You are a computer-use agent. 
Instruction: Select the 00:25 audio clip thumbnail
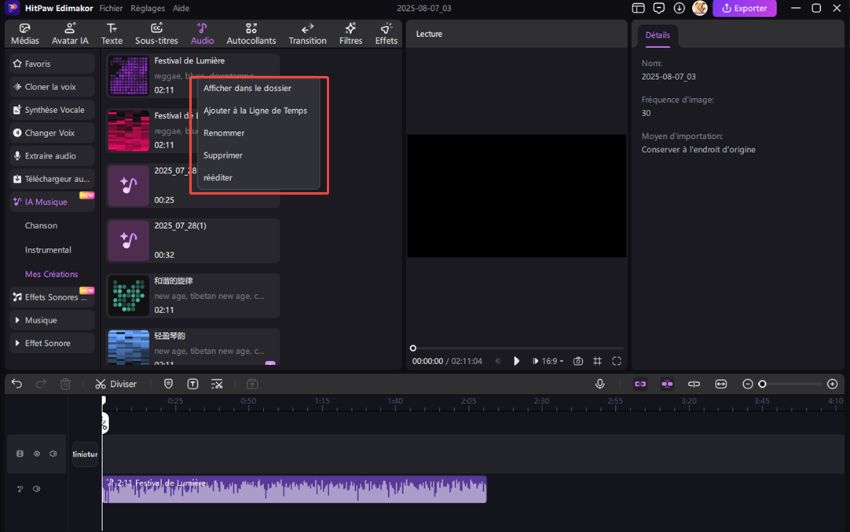tap(128, 186)
